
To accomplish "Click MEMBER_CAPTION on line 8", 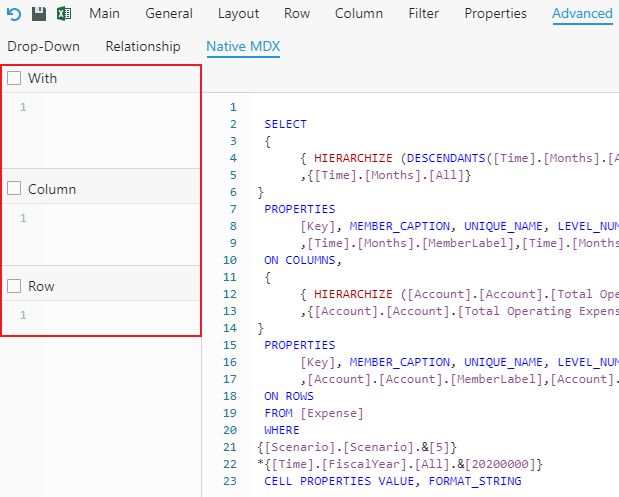I will [x=400, y=226].
